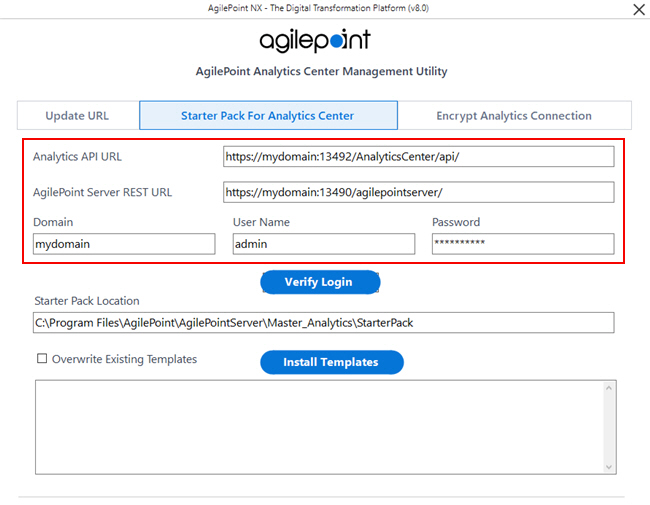
Task: Click the AgilePoint Server REST URL label
Action: click(x=102, y=192)
